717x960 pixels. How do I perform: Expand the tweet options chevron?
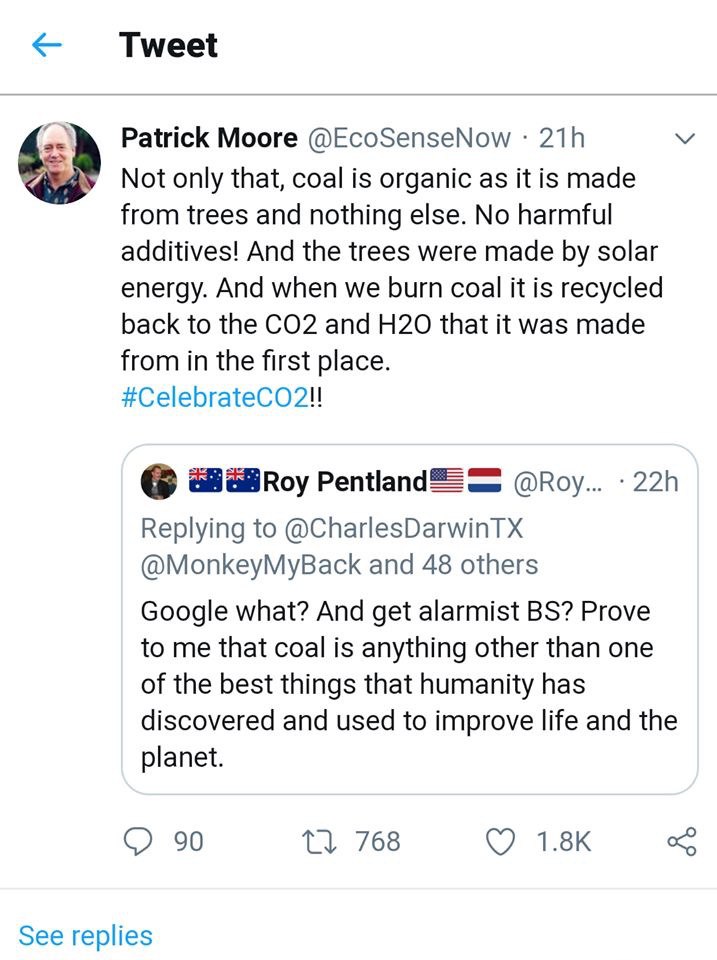[x=686, y=140]
